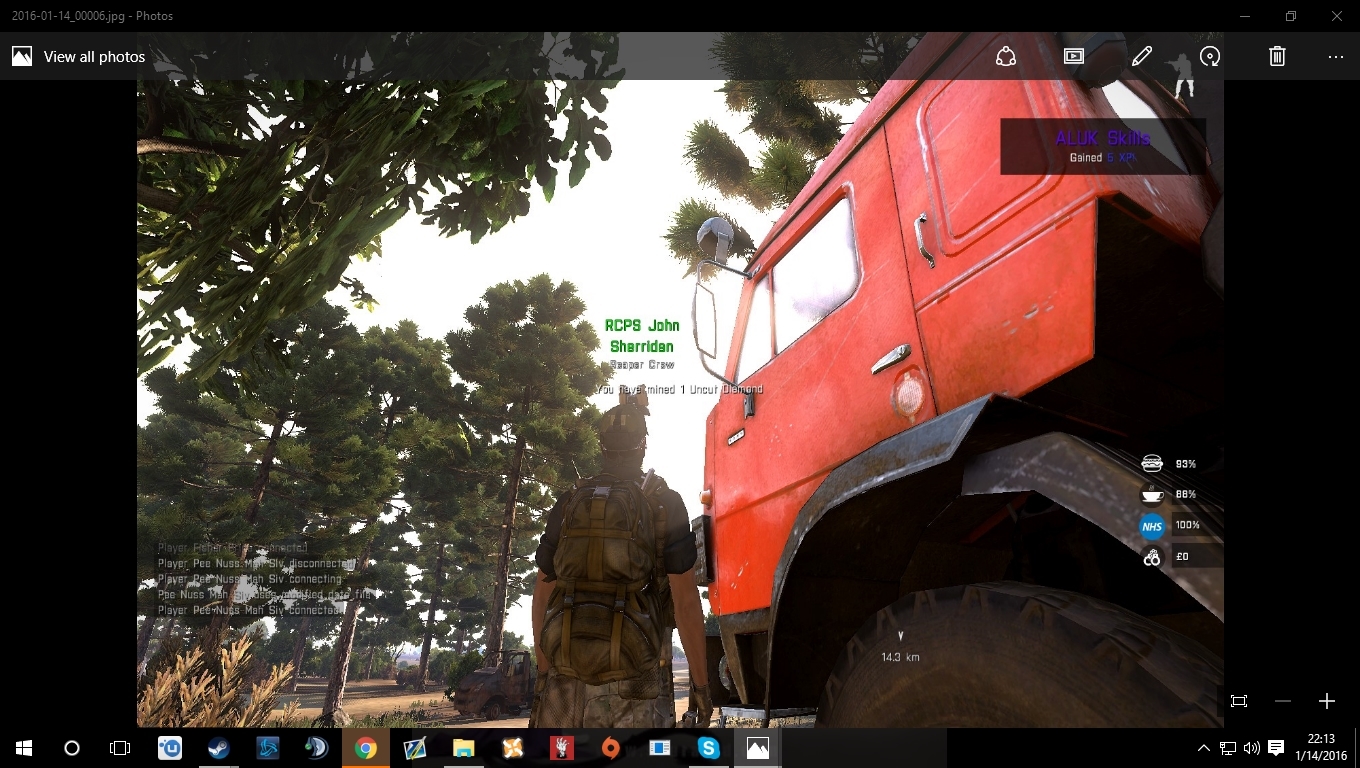Open the red skeletal-hand taskbar app
Screen dimensions: 1360x768
(x=561, y=748)
